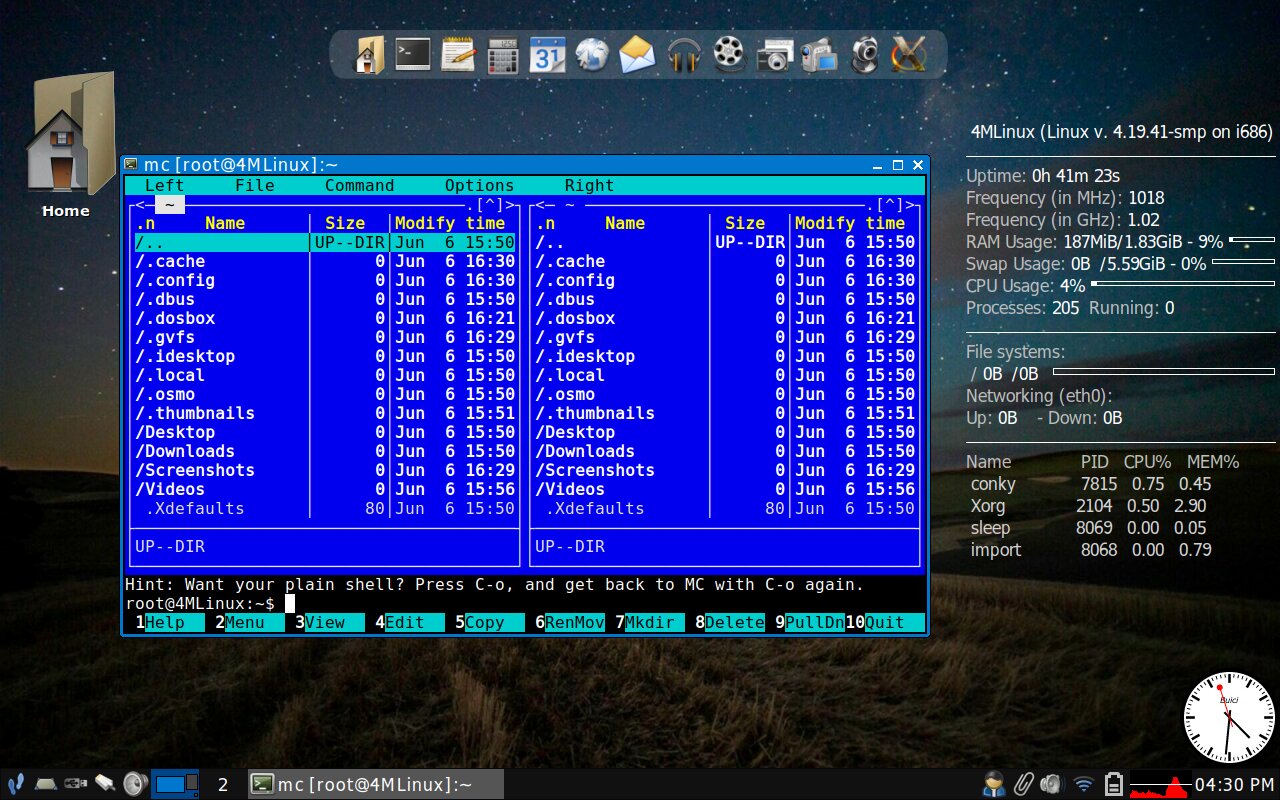Open the movie player film reel icon
This screenshot has height=800, width=1280.
[x=728, y=55]
